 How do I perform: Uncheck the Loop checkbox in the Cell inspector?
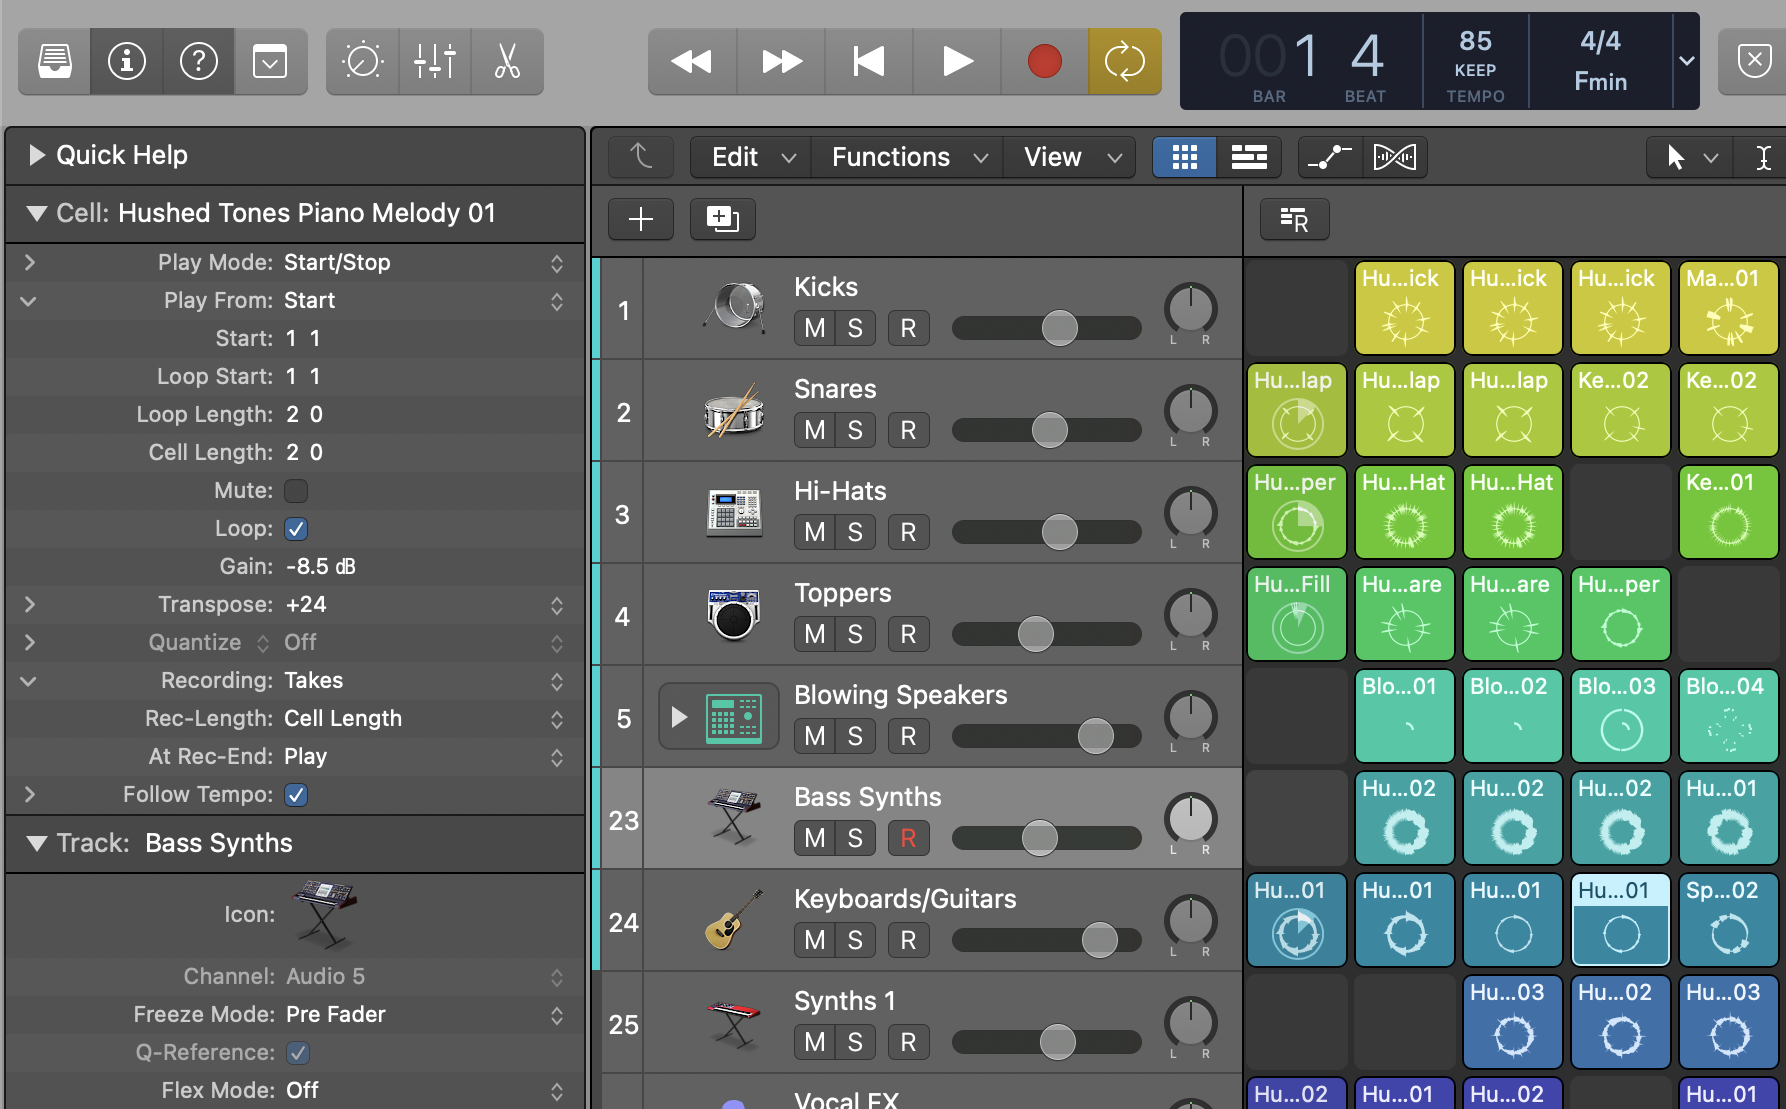tap(295, 528)
